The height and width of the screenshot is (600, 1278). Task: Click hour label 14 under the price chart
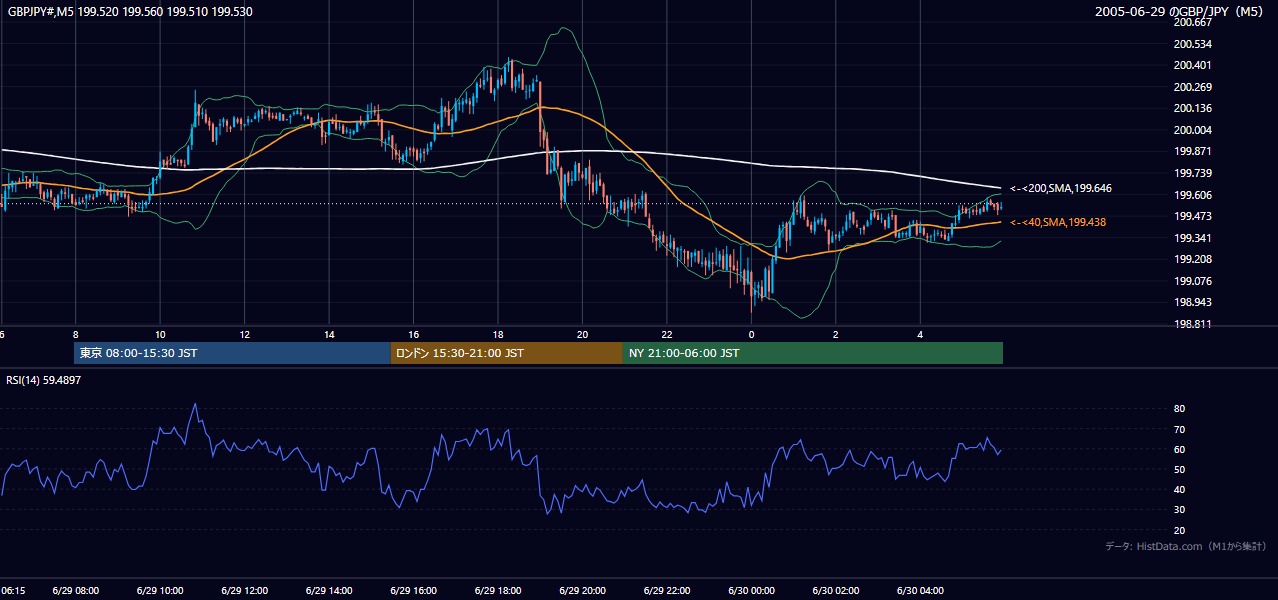(329, 336)
